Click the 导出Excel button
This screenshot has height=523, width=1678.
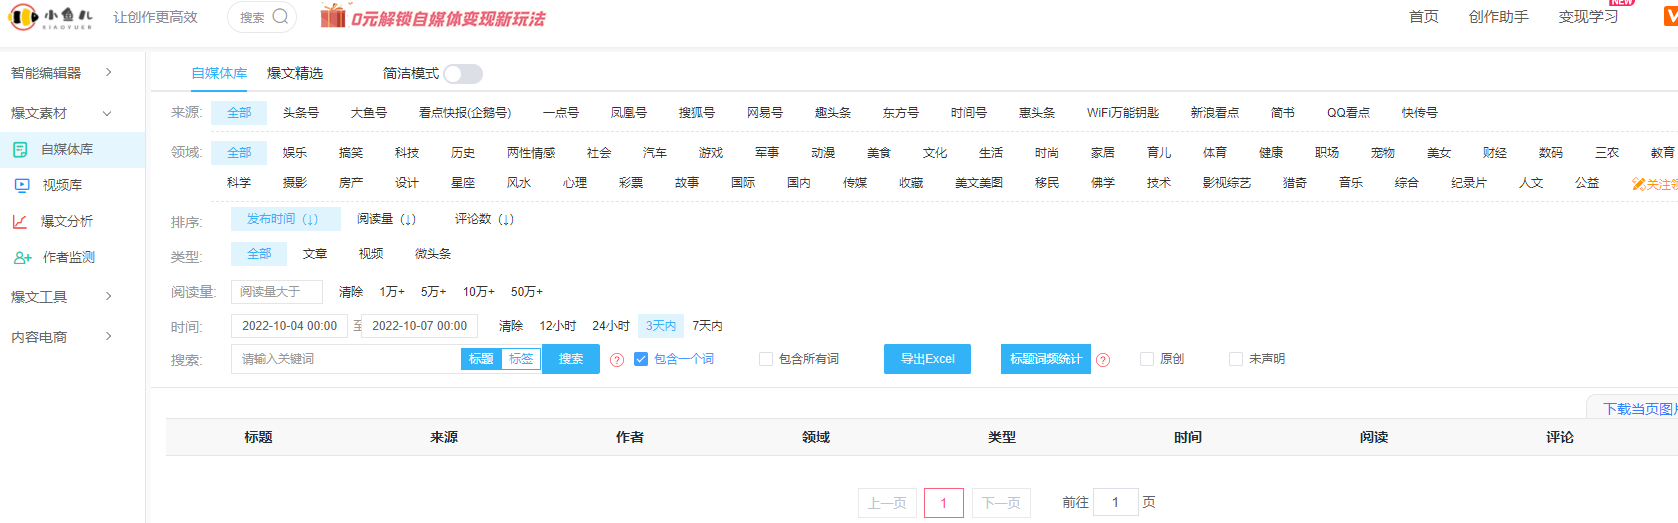927,359
